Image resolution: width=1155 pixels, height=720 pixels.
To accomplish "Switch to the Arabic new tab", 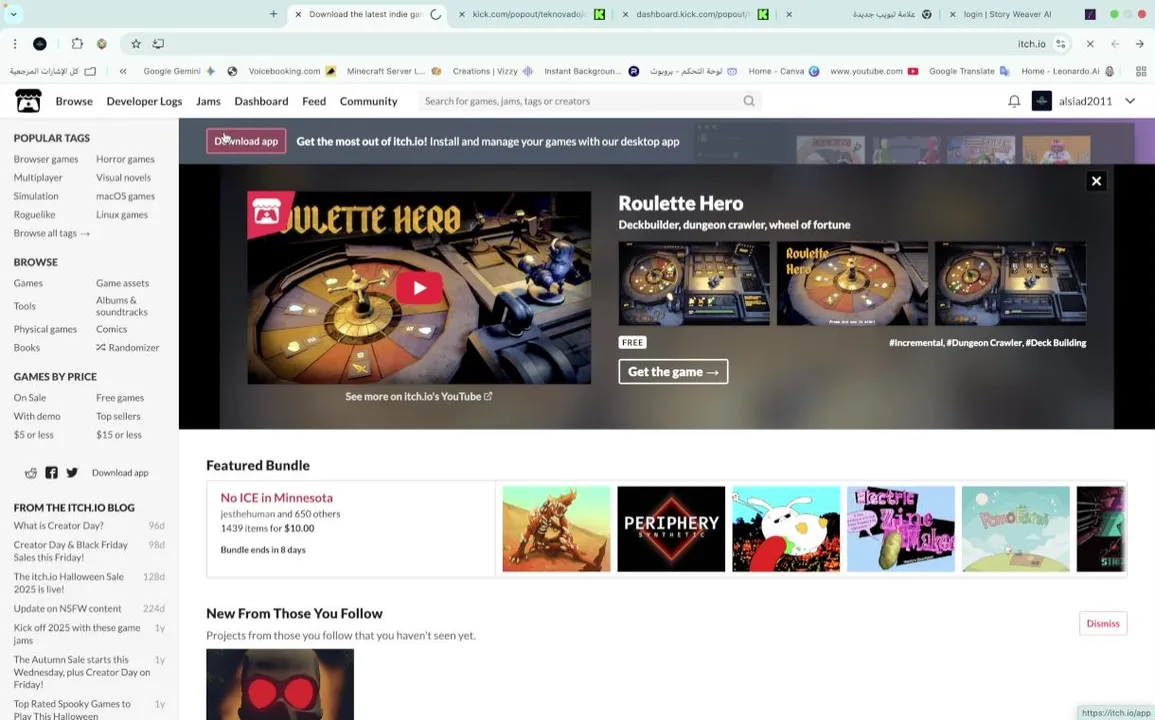I will click(862, 14).
